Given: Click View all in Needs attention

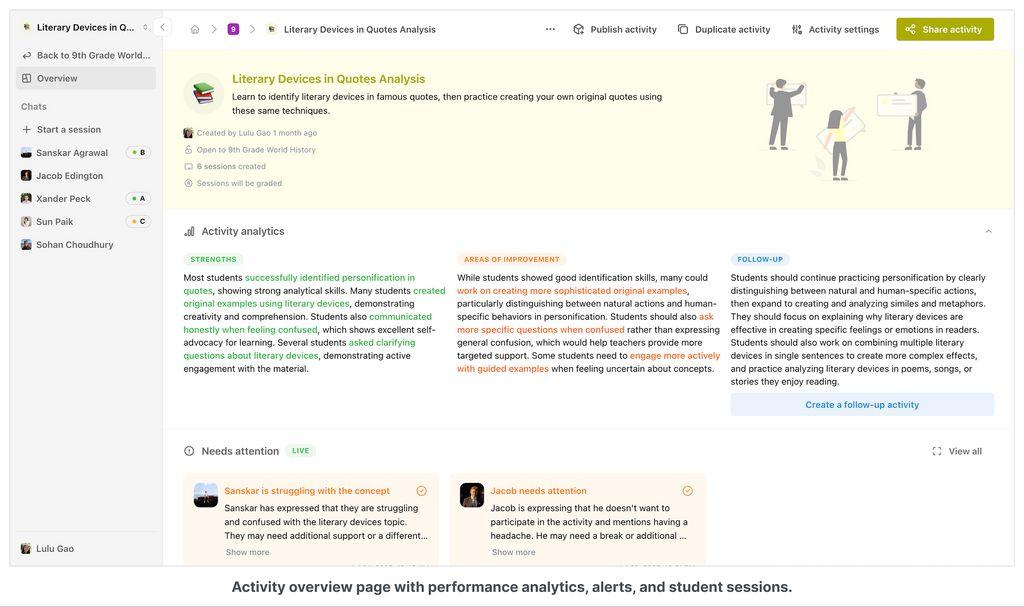Looking at the screenshot, I should pyautogui.click(x=957, y=451).
